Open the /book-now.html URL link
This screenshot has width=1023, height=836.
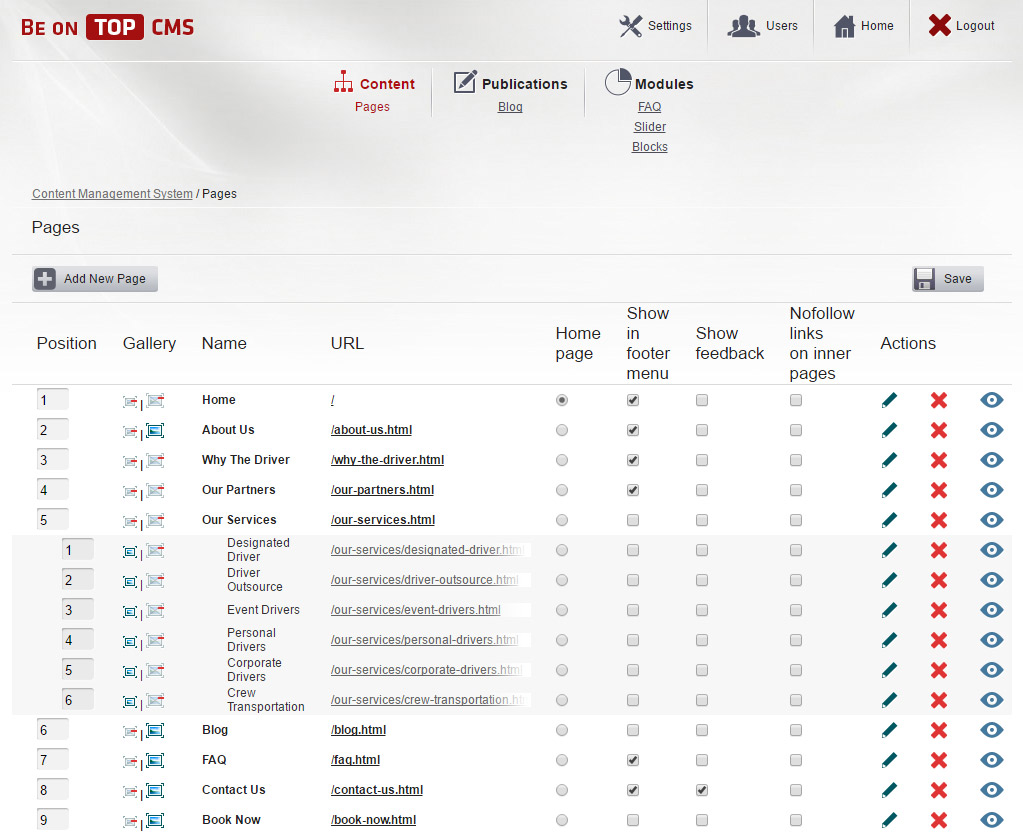373,820
